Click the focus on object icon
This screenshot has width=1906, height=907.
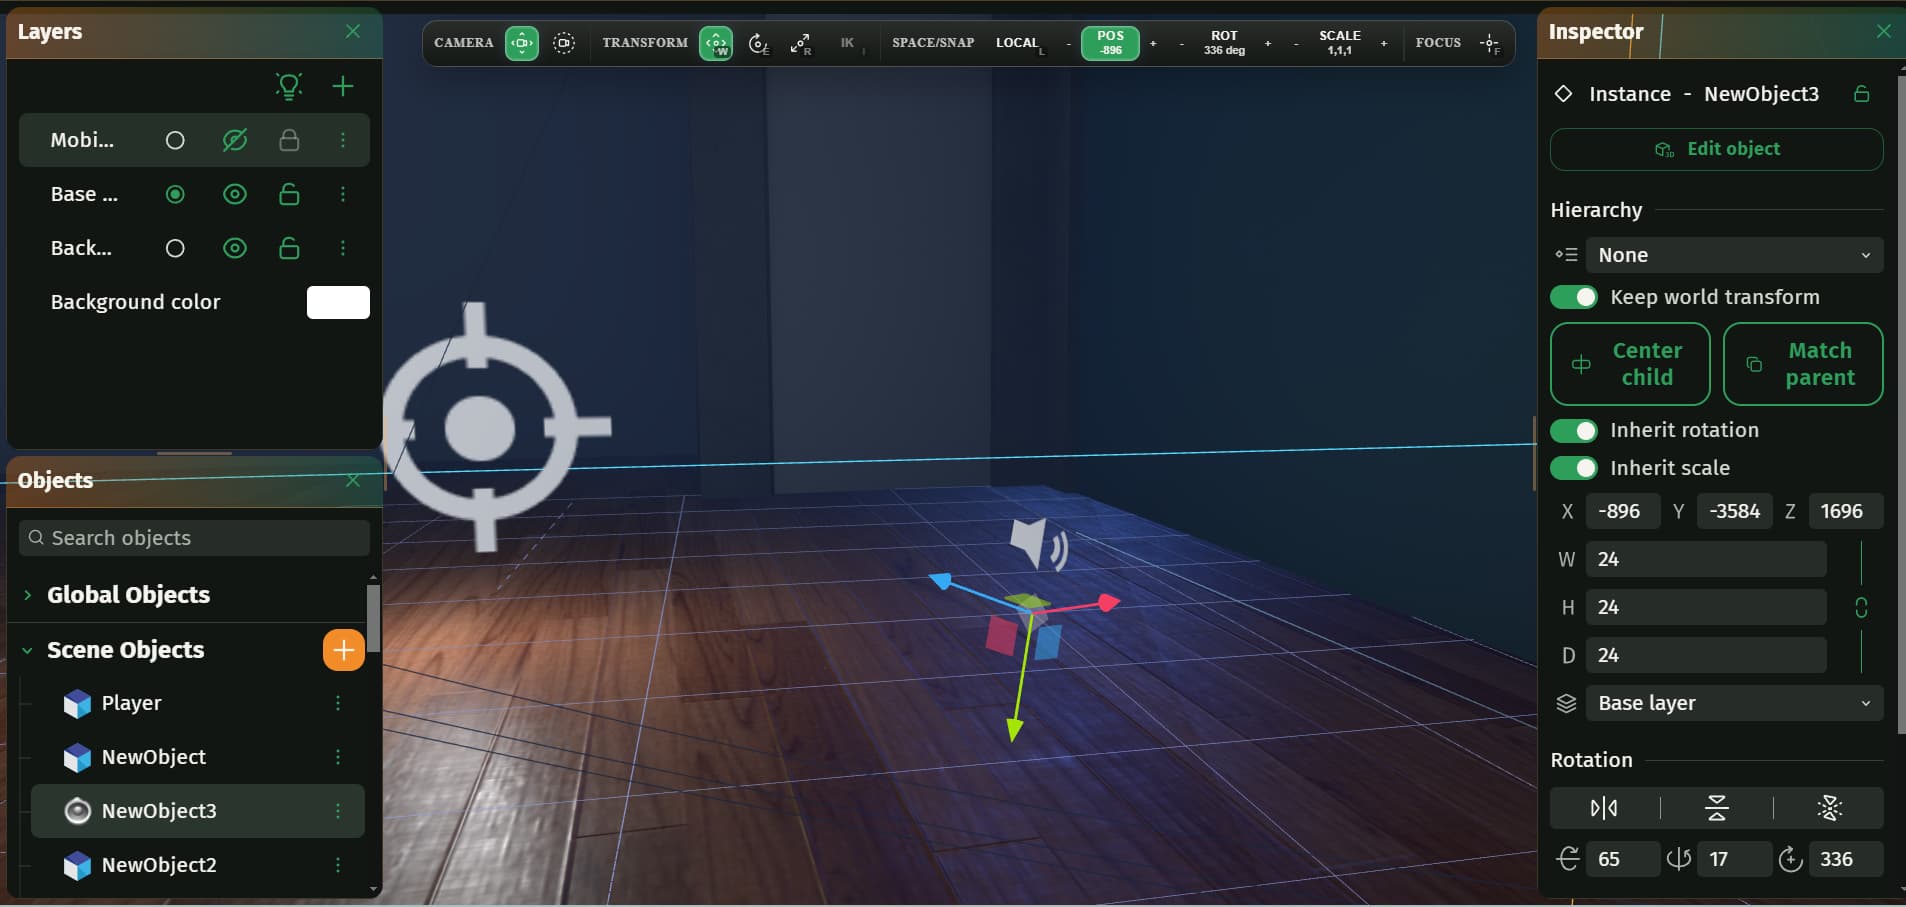1489,43
